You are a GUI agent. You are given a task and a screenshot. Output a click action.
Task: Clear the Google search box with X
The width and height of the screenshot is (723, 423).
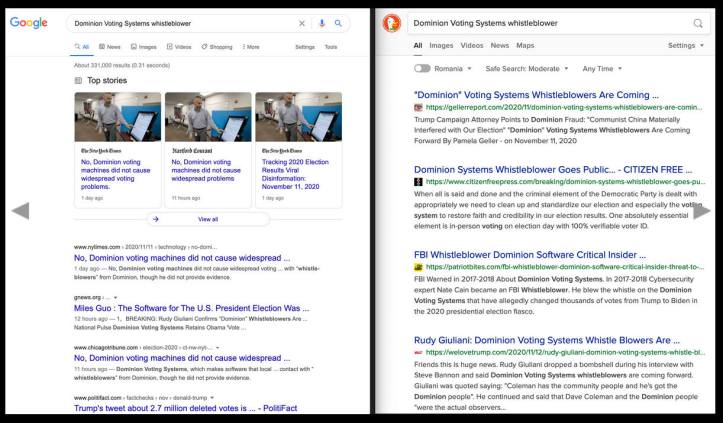tap(303, 22)
